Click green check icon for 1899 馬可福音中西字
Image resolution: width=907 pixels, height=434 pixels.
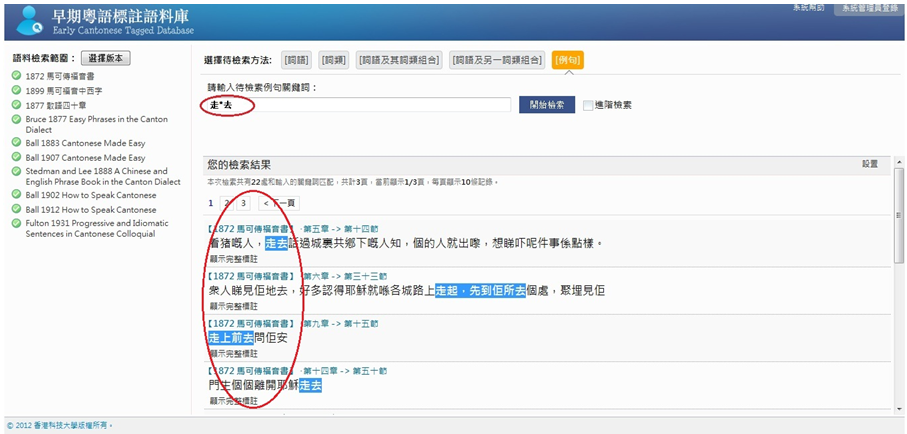[x=17, y=89]
